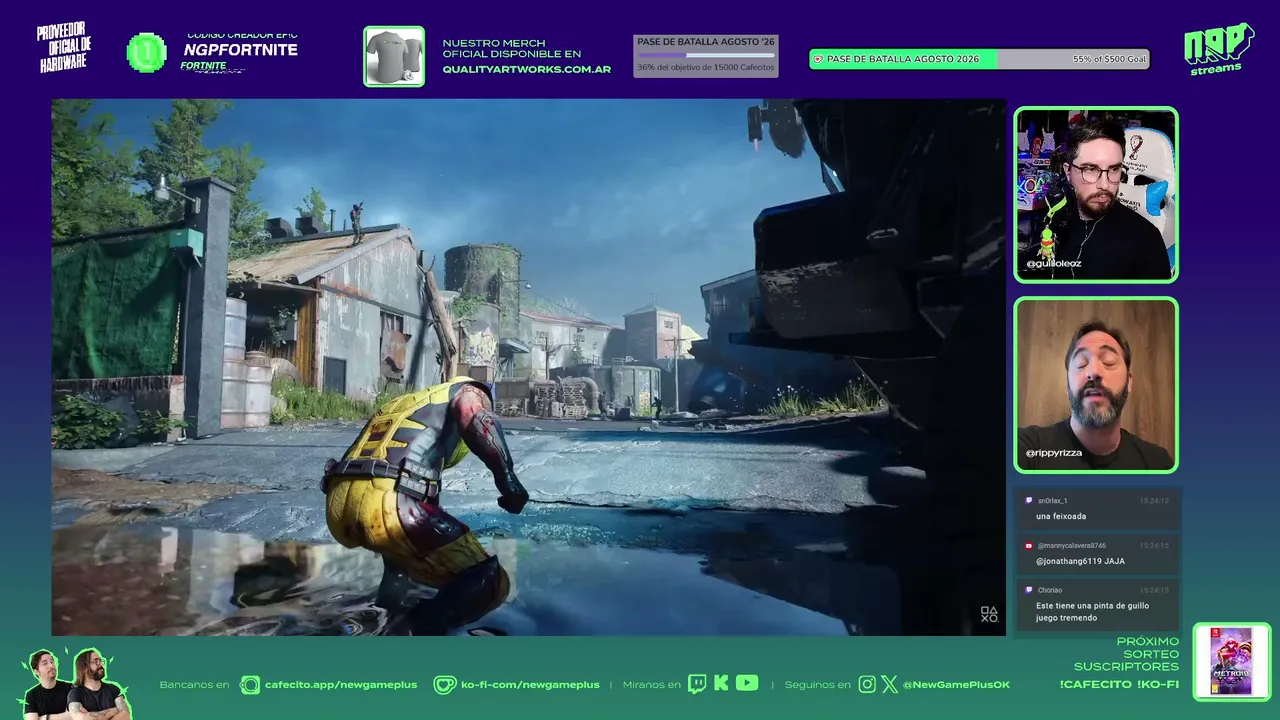
Task: Select the Metroid game box thumbnail
Action: [x=1232, y=661]
